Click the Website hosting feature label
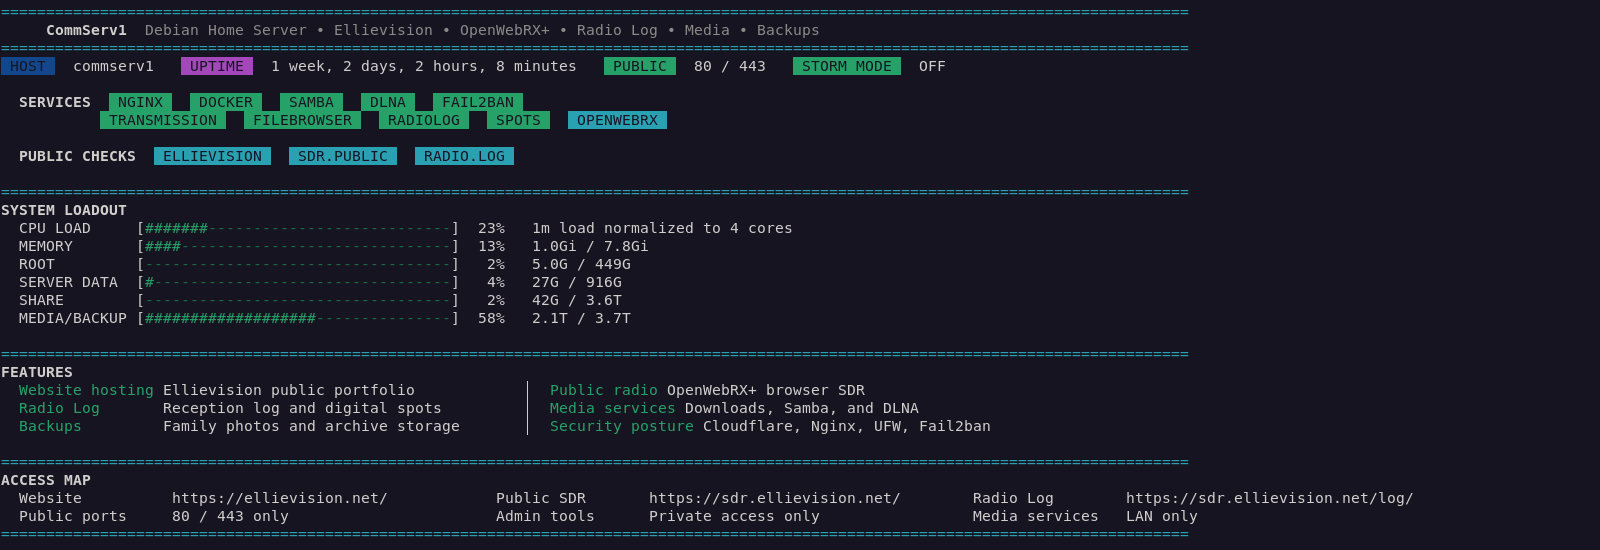Image resolution: width=1600 pixels, height=550 pixels. coord(86,390)
